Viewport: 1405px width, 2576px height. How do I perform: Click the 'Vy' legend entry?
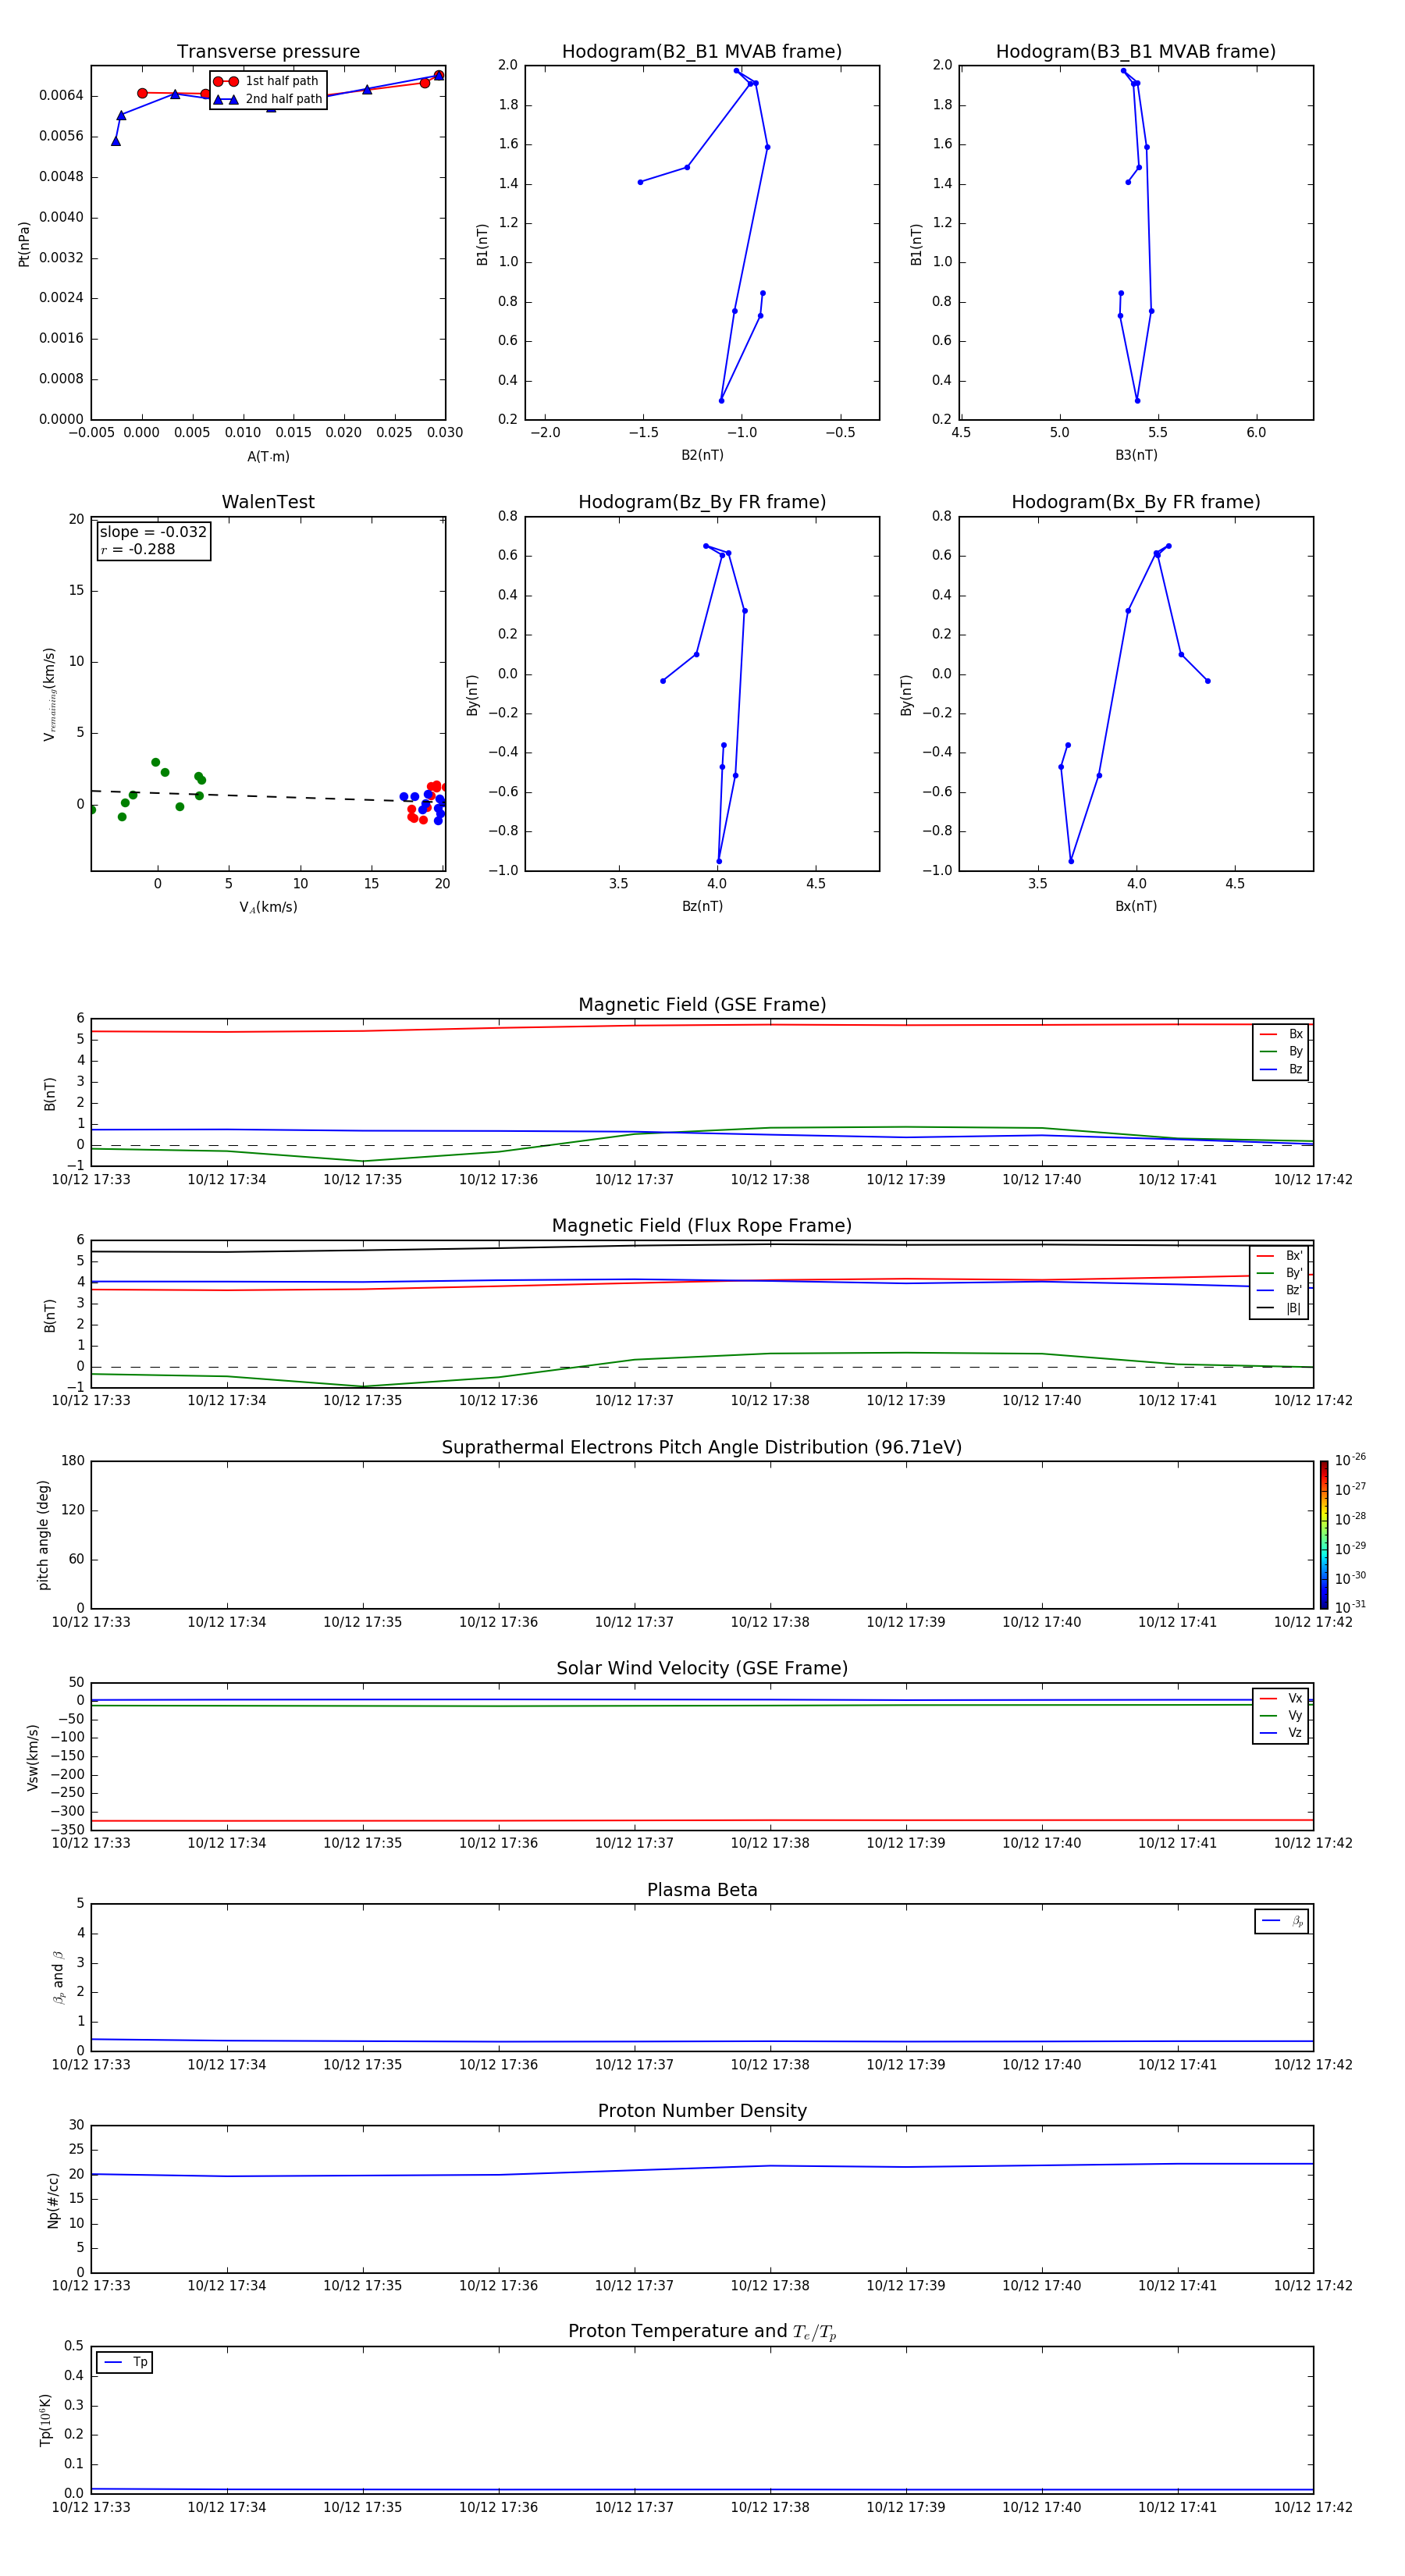[x=1281, y=1716]
